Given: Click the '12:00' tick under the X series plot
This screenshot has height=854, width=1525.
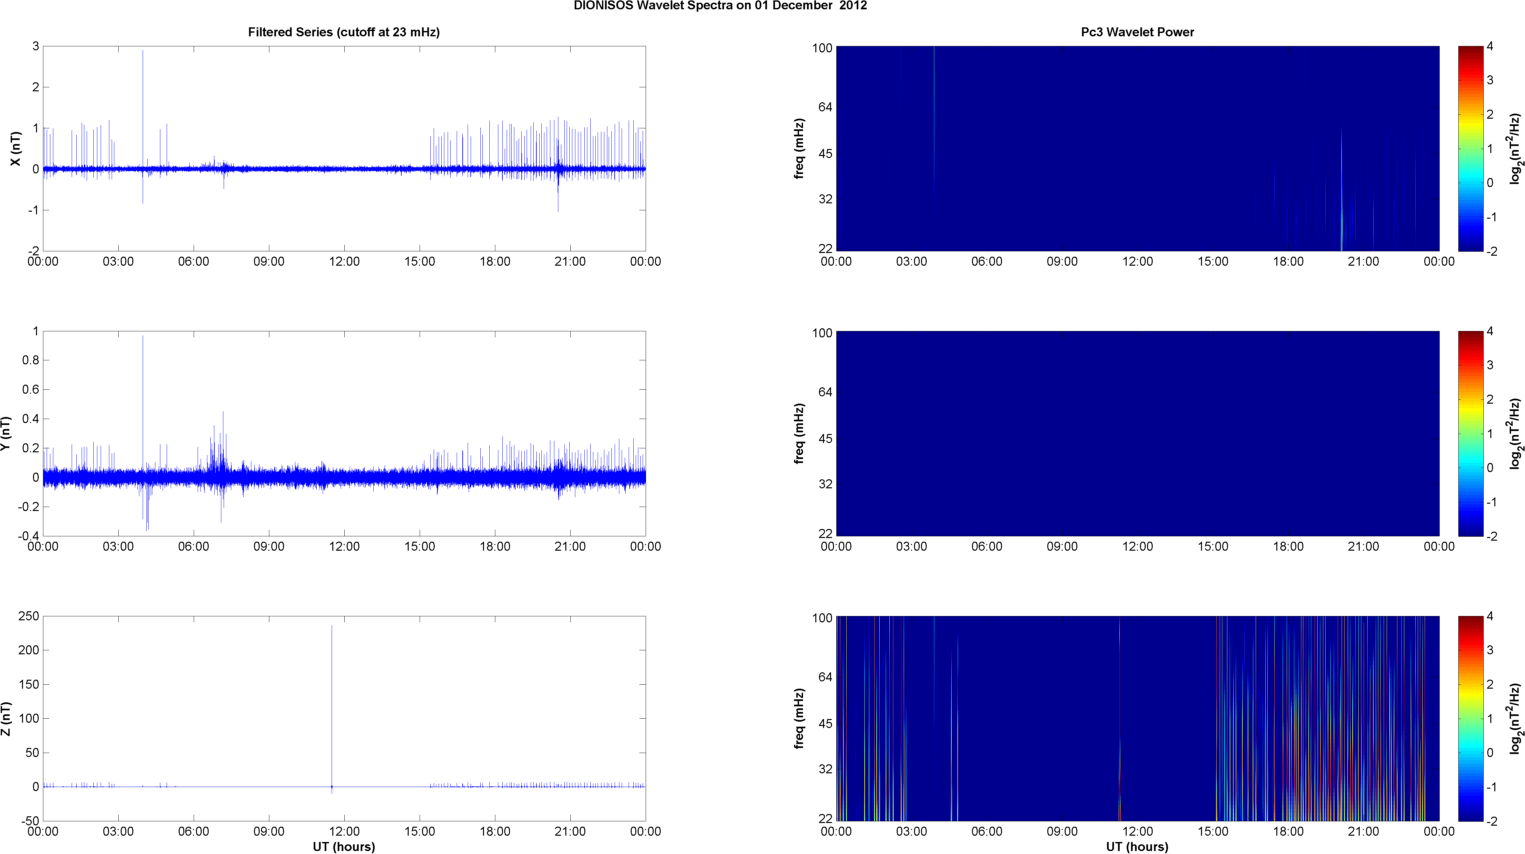Looking at the screenshot, I should coord(344,262).
